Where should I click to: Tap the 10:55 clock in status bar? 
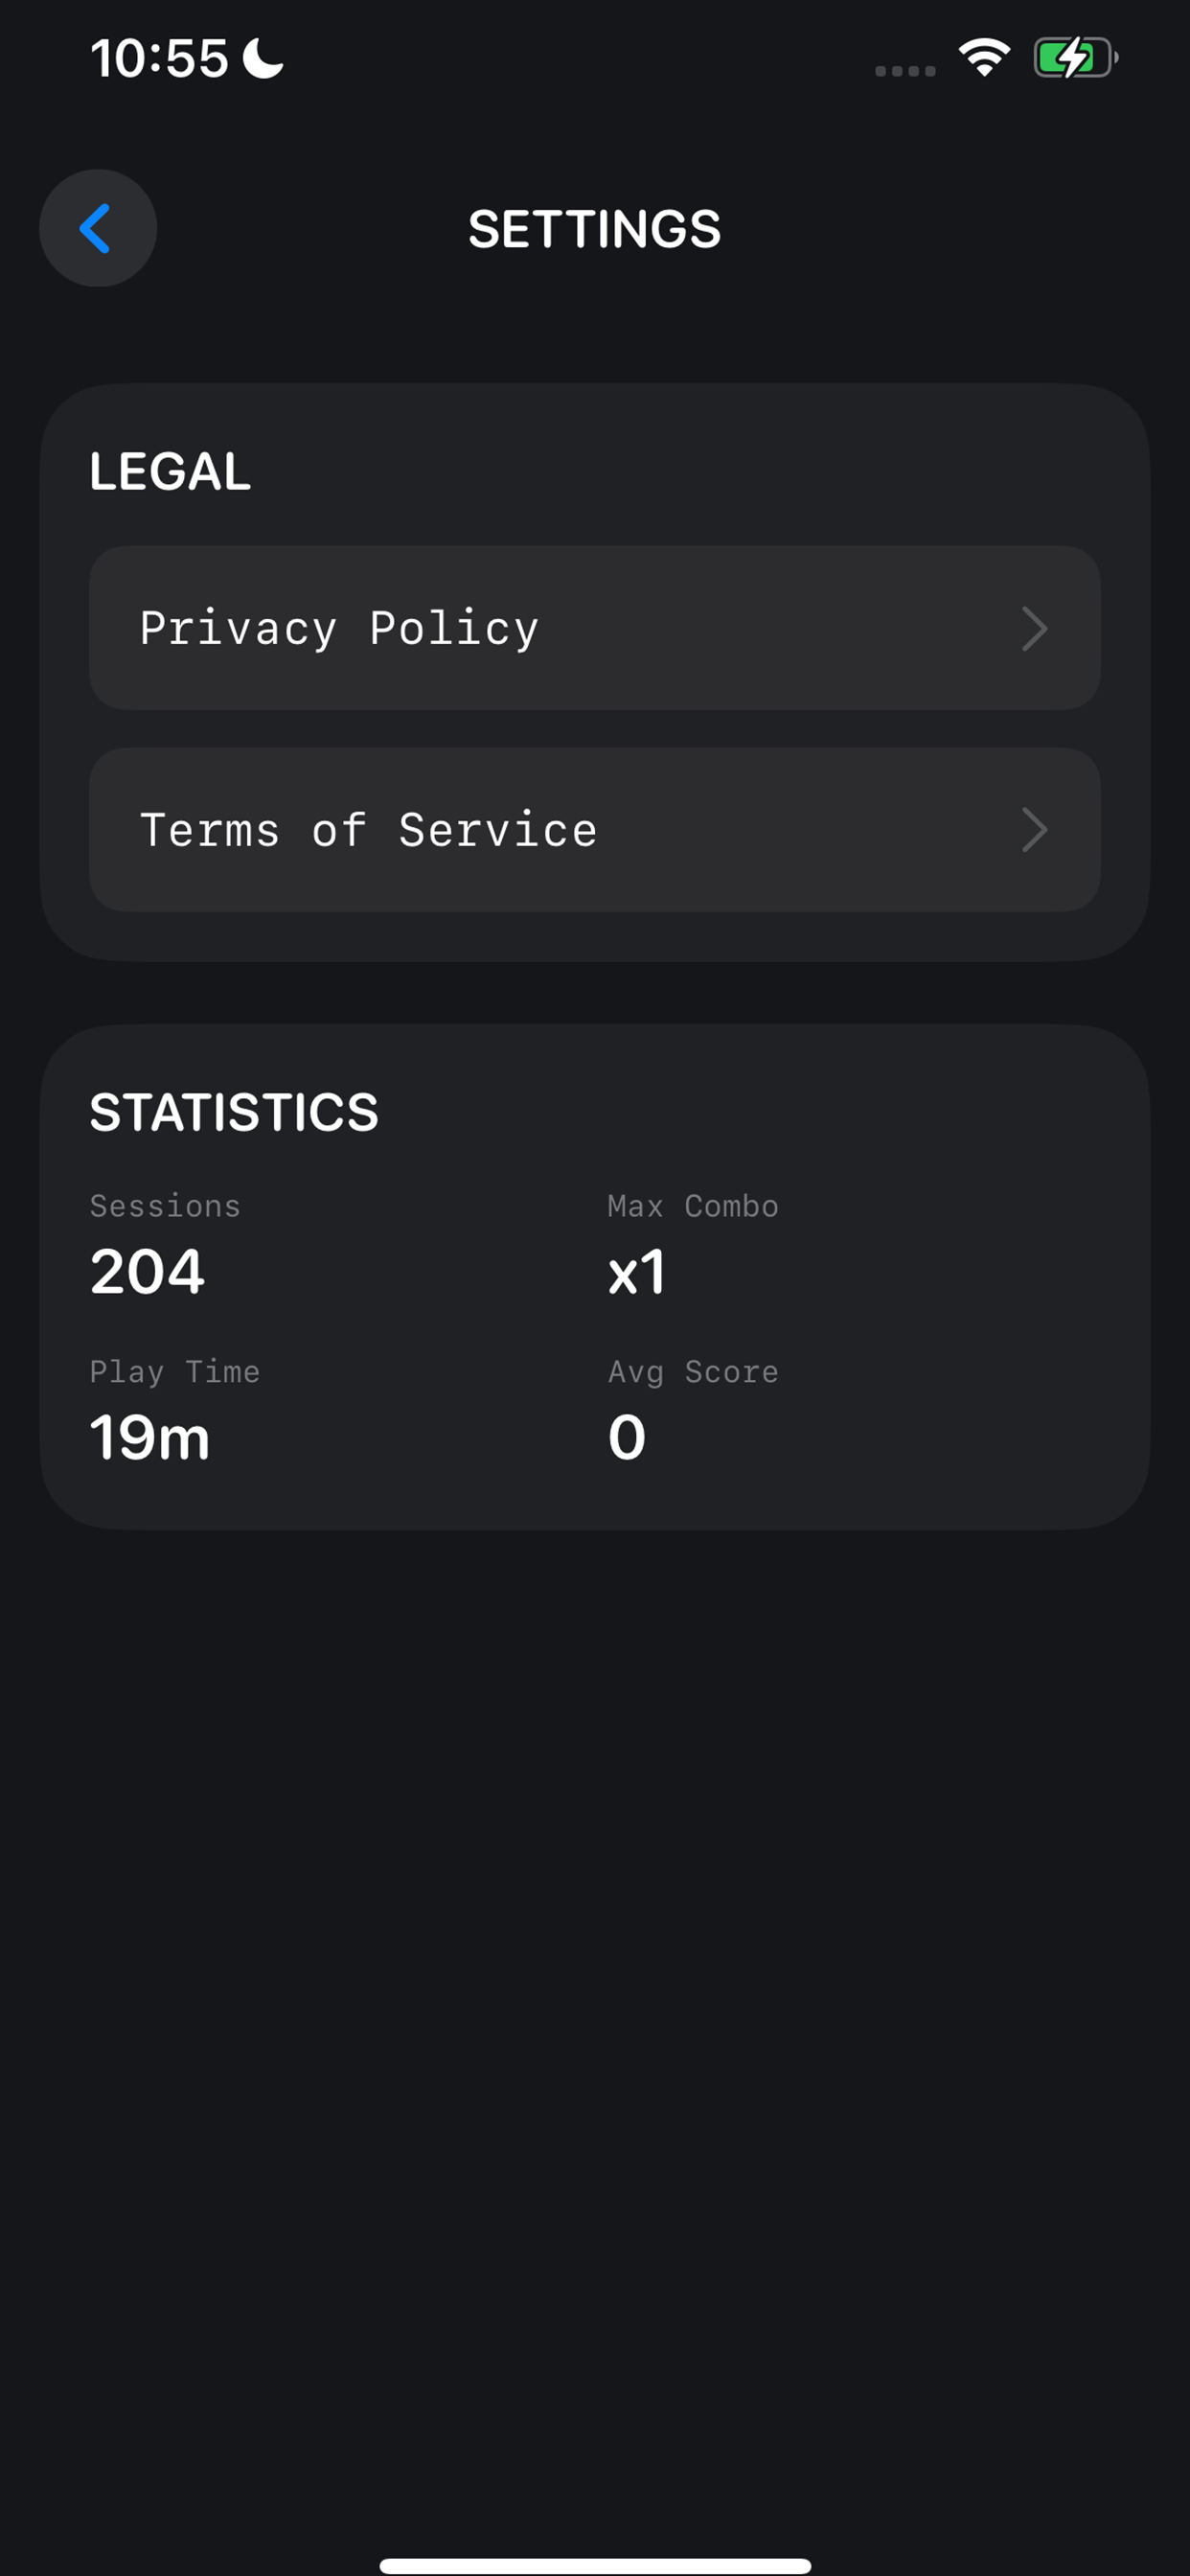[160, 58]
